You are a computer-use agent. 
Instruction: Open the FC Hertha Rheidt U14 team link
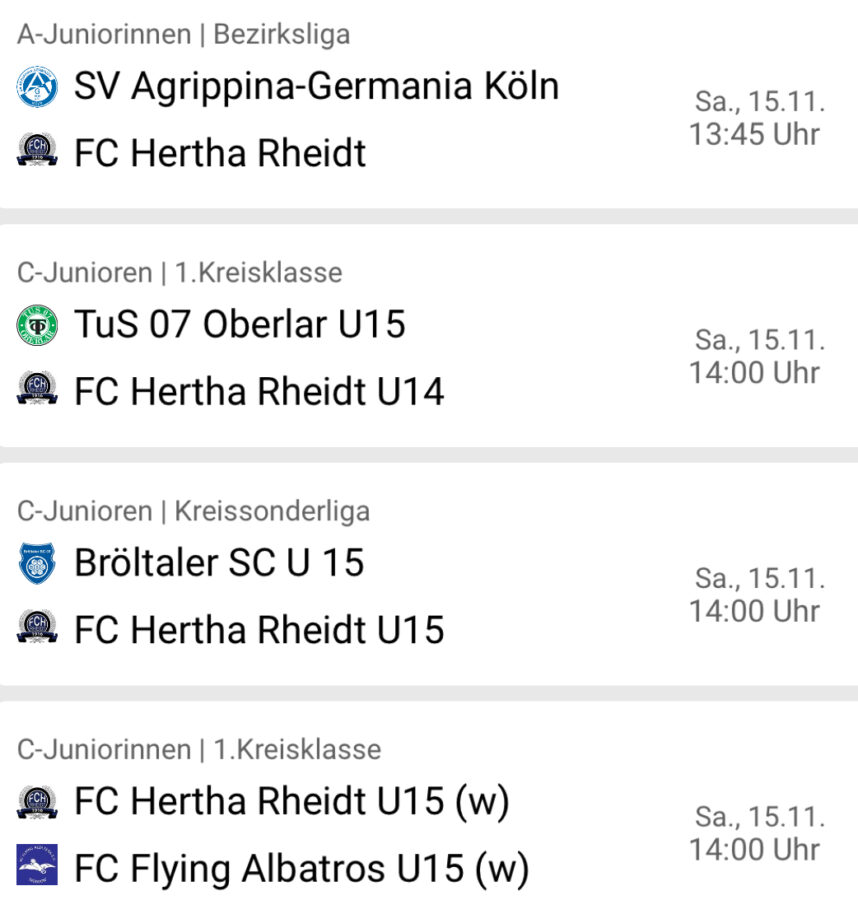(x=259, y=391)
